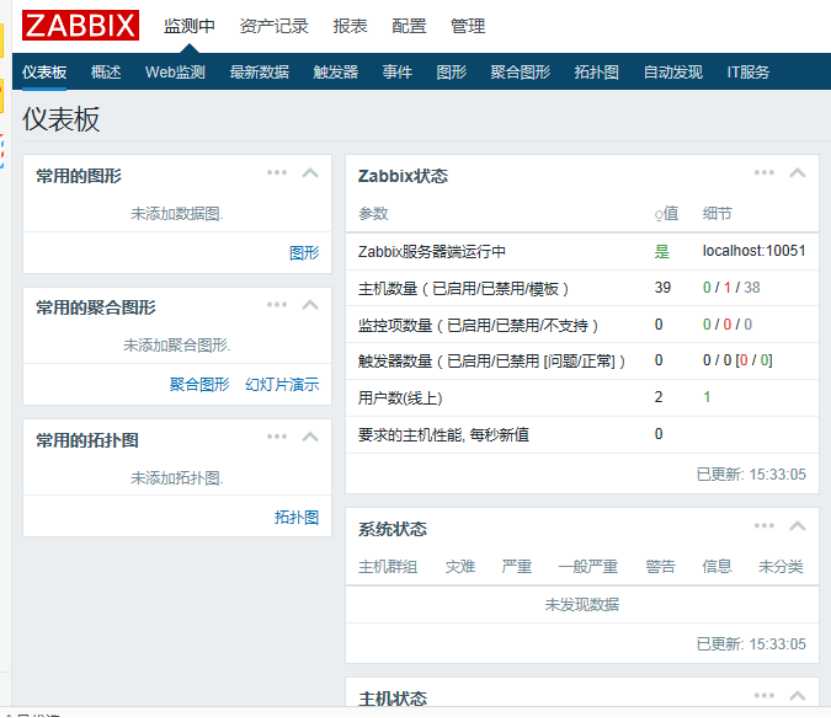Click the 监控项数量 row label

tap(478, 325)
